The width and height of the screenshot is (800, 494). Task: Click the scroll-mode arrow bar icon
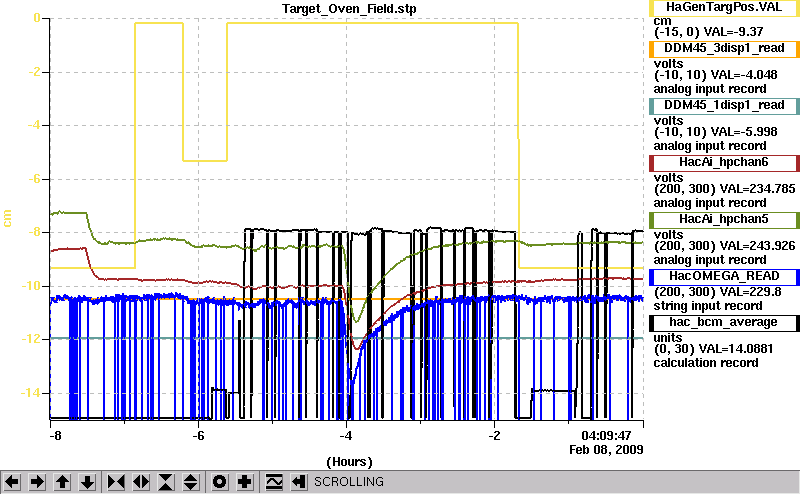299,482
